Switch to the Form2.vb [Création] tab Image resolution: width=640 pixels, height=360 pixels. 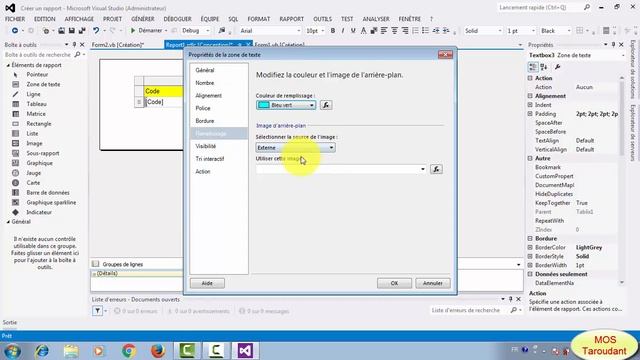[118, 44]
